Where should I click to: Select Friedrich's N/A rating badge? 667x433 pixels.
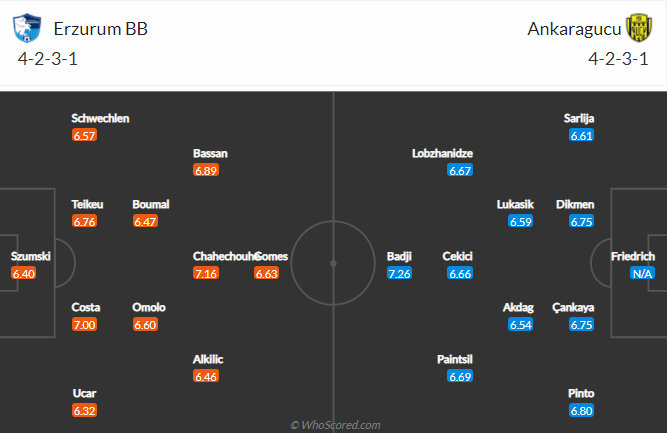pyautogui.click(x=642, y=273)
